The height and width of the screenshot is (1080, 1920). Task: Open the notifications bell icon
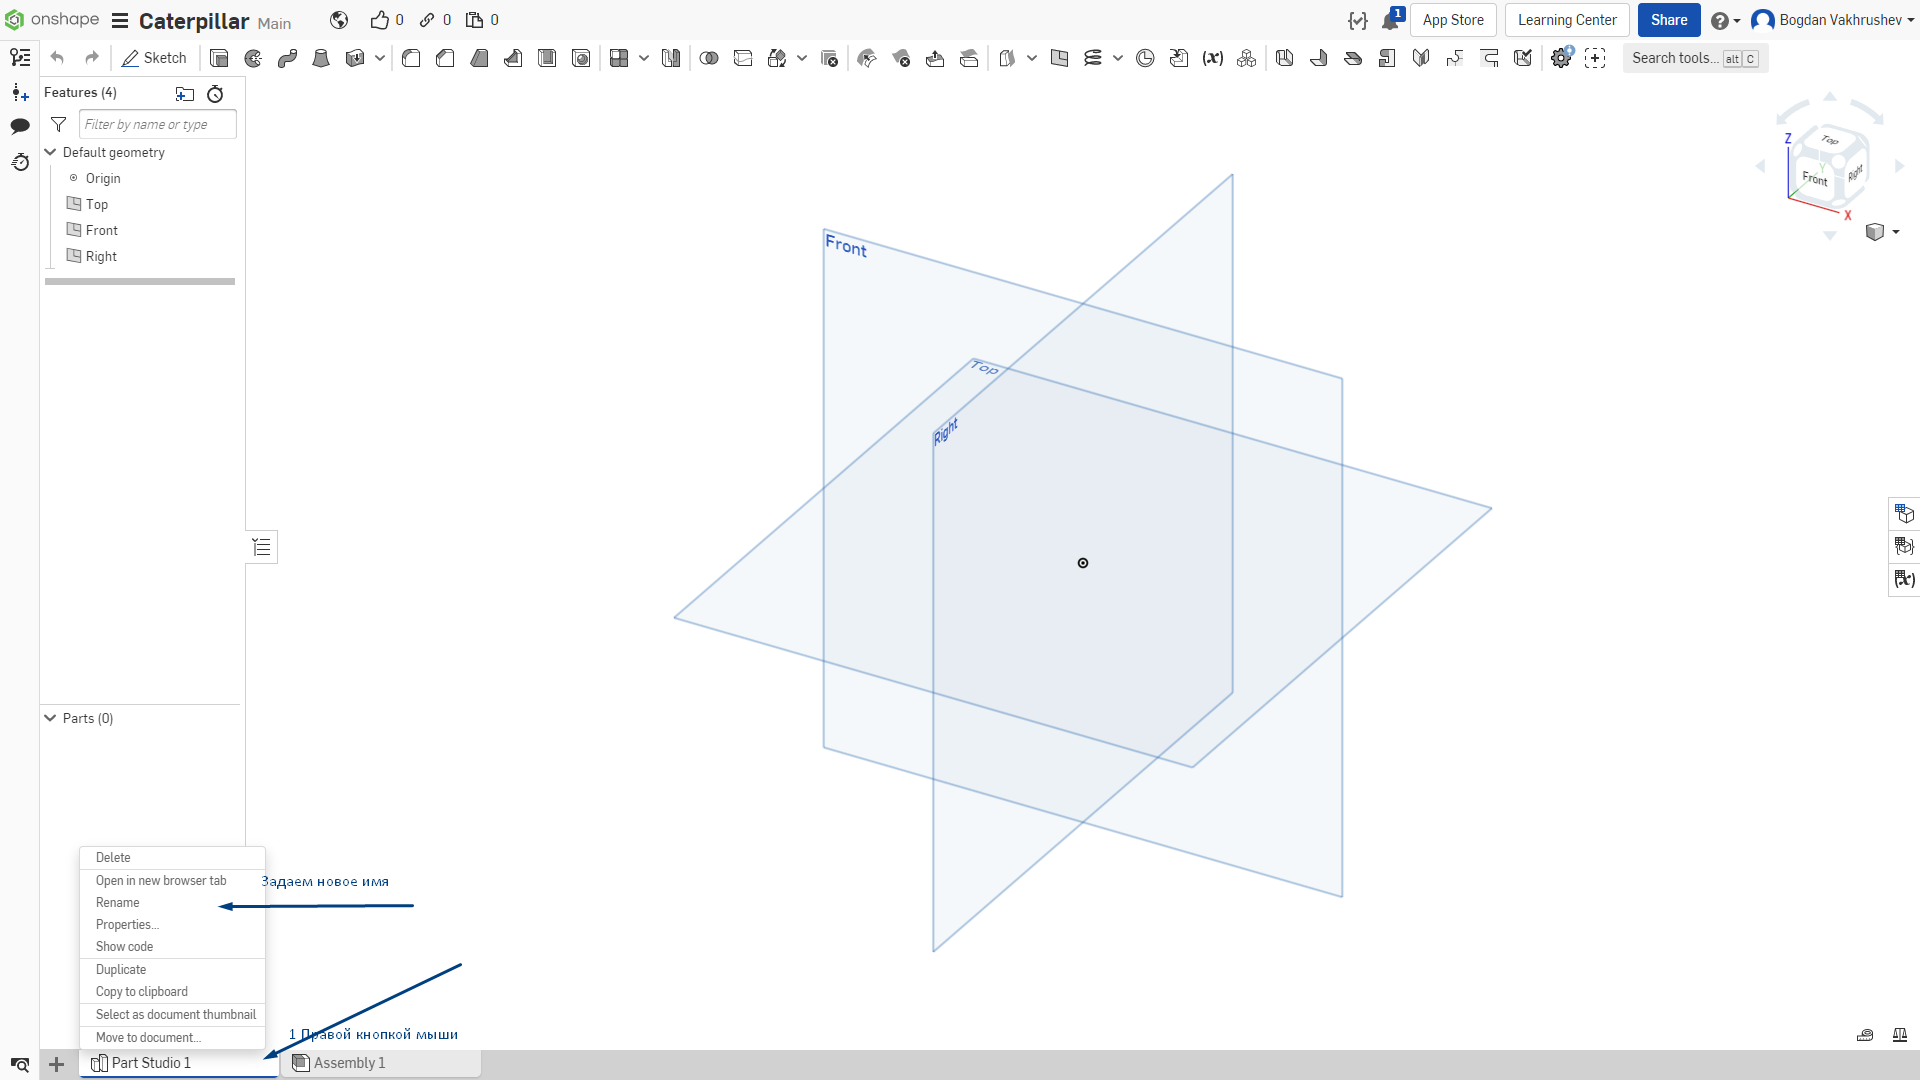pos(1391,20)
